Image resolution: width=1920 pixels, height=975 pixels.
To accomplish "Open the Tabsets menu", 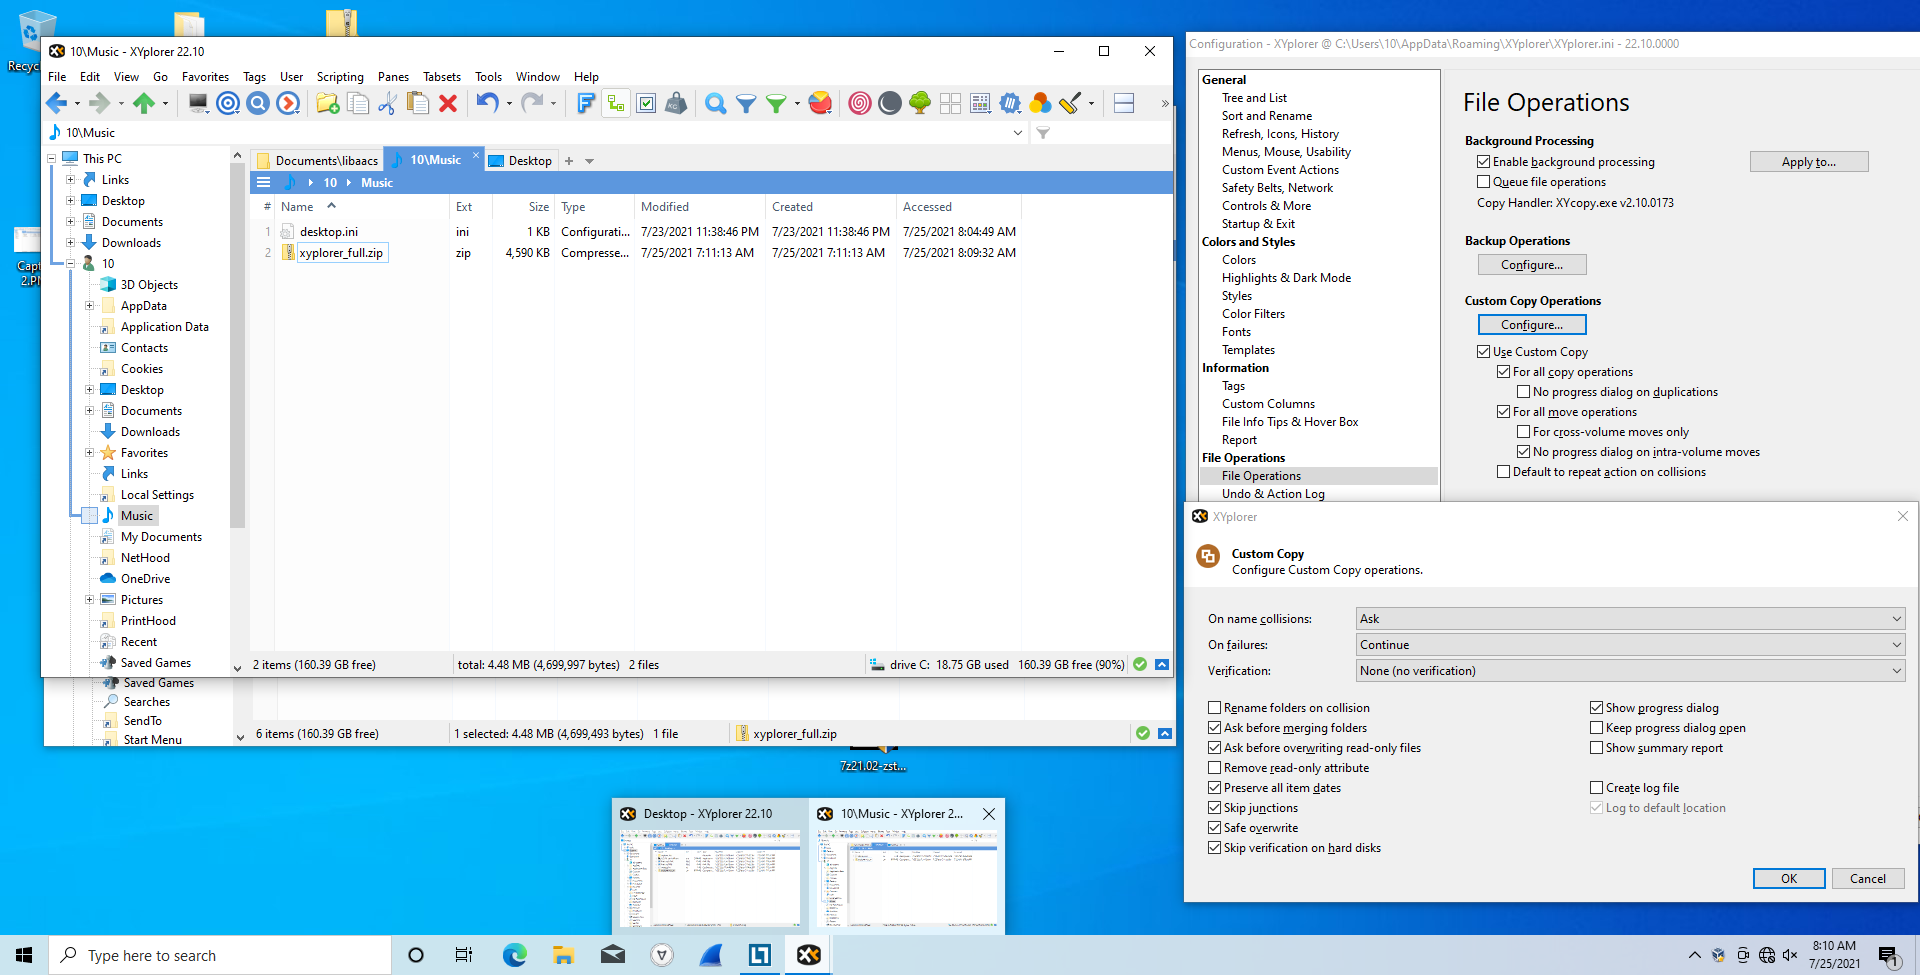I will tap(442, 77).
